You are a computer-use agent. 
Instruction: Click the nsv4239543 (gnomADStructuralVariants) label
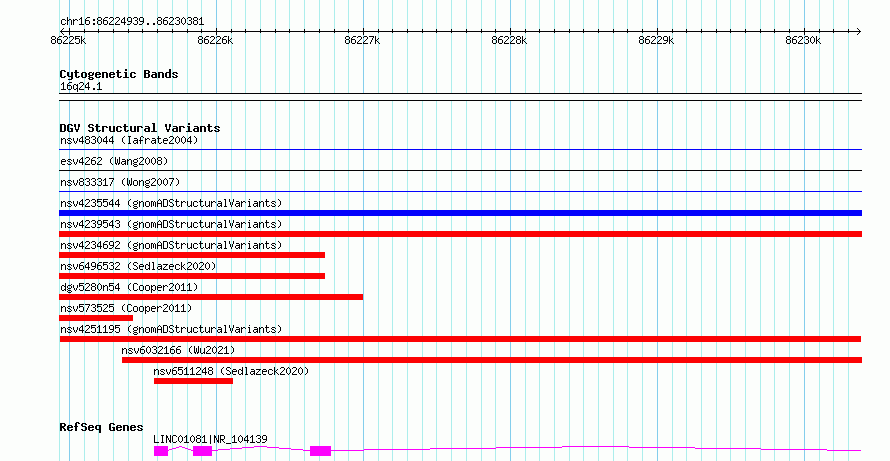pyautogui.click(x=171, y=224)
